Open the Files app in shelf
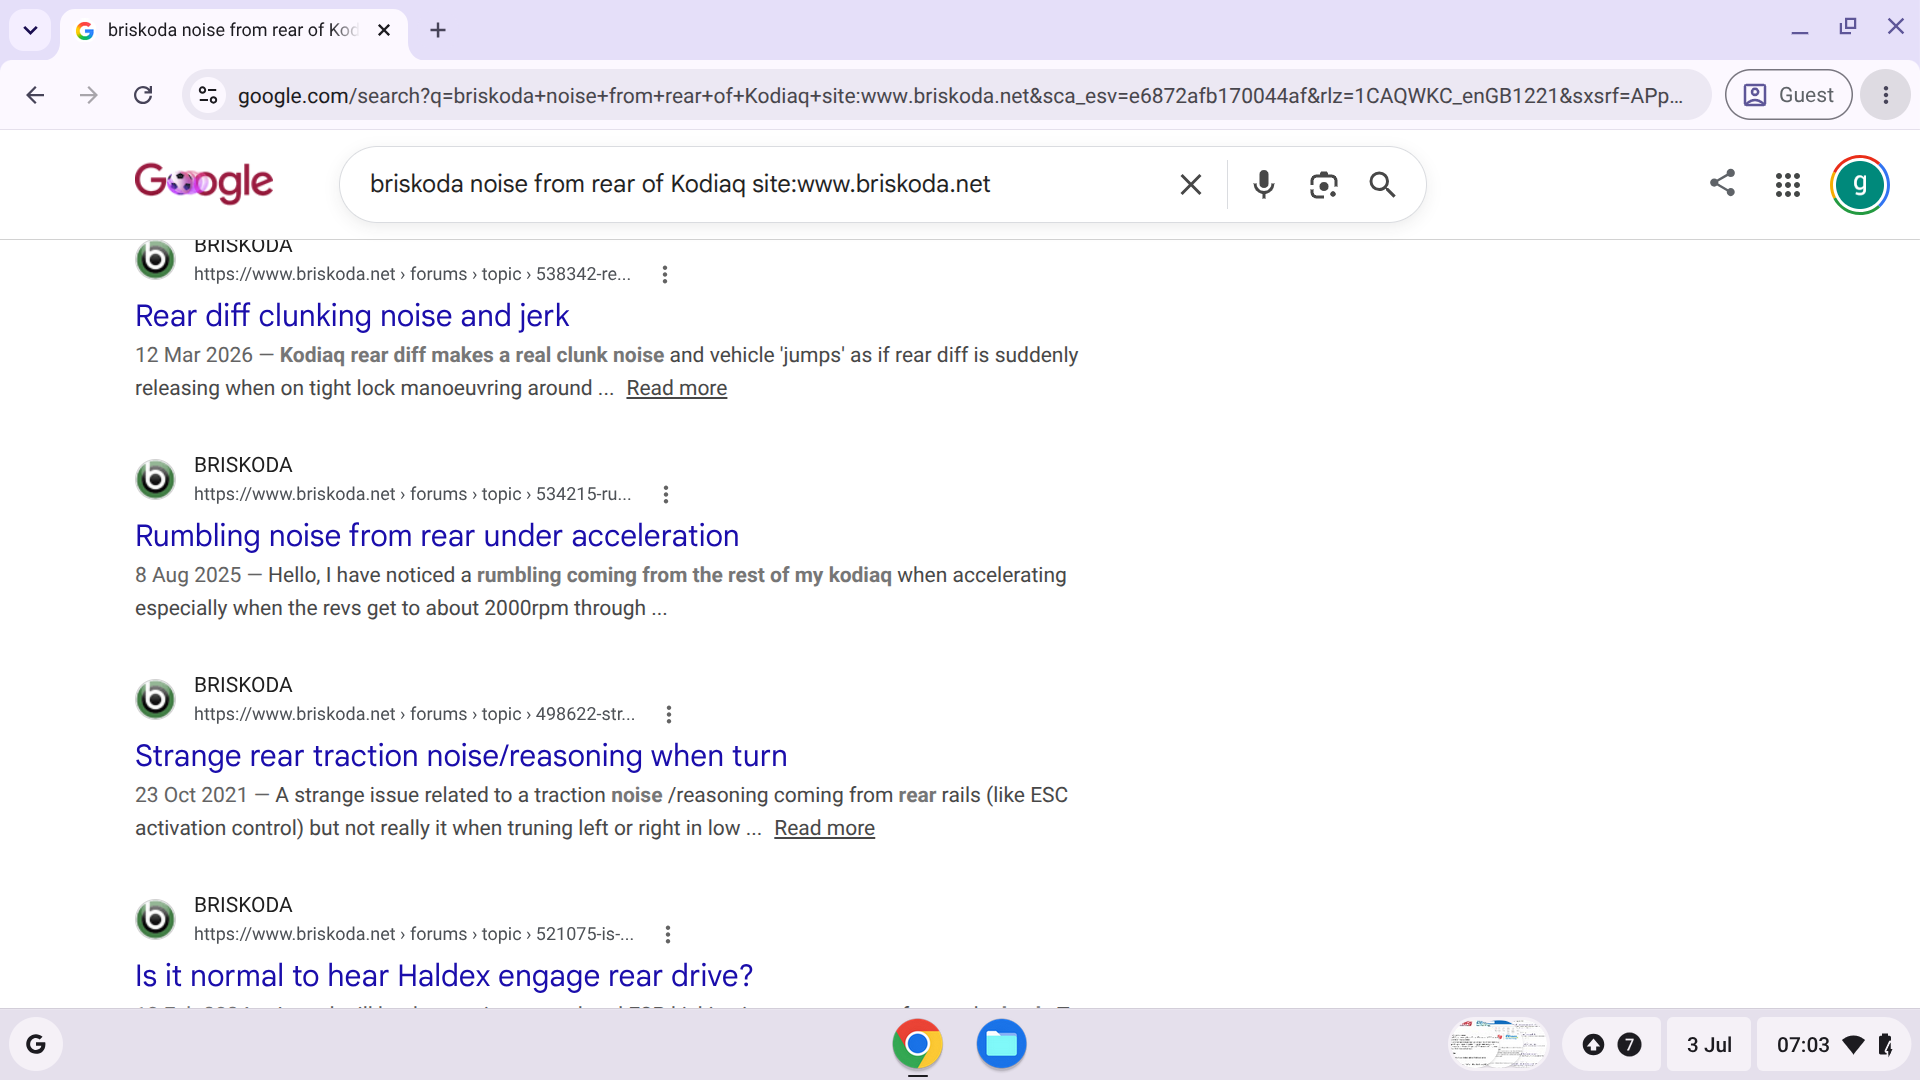The height and width of the screenshot is (1080, 1920). 1001,1044
